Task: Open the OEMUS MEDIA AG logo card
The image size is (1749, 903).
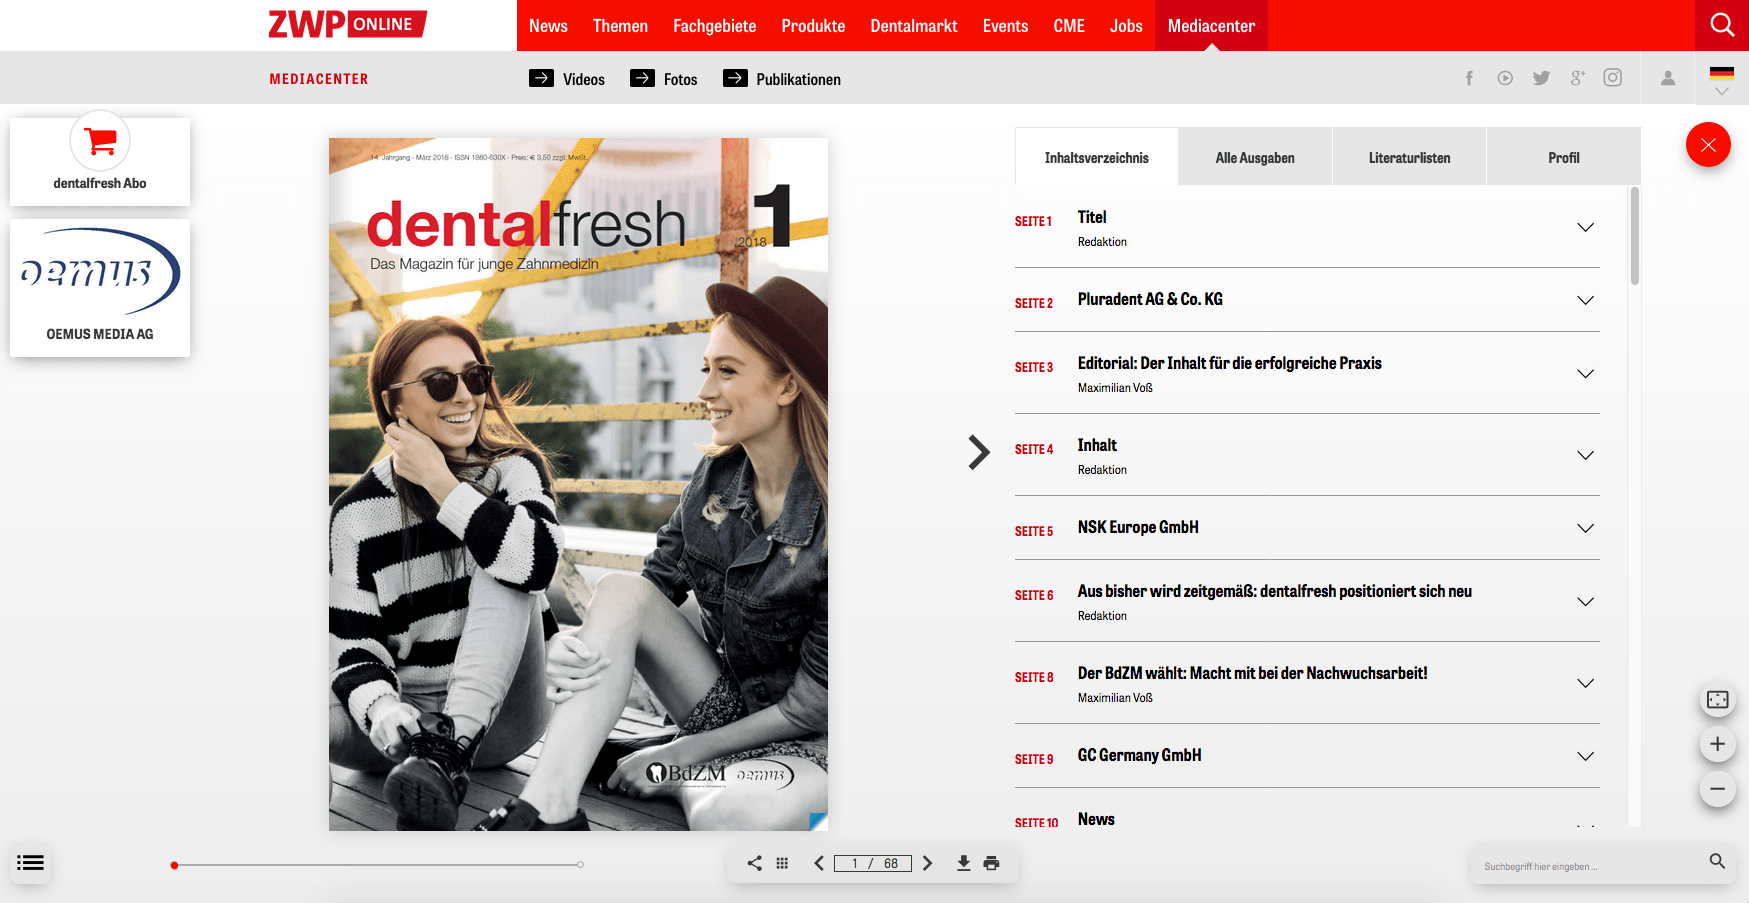Action: (x=100, y=288)
